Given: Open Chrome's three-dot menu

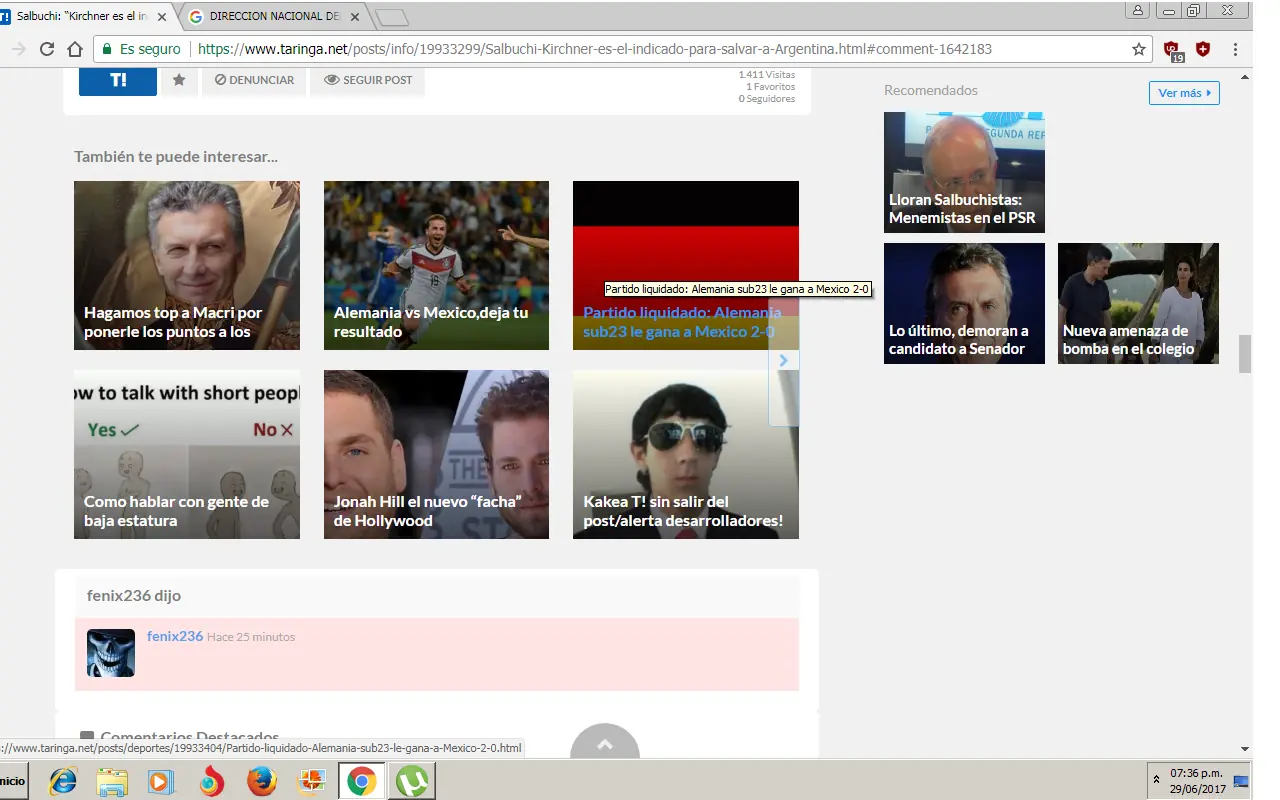Looking at the screenshot, I should (x=1236, y=49).
